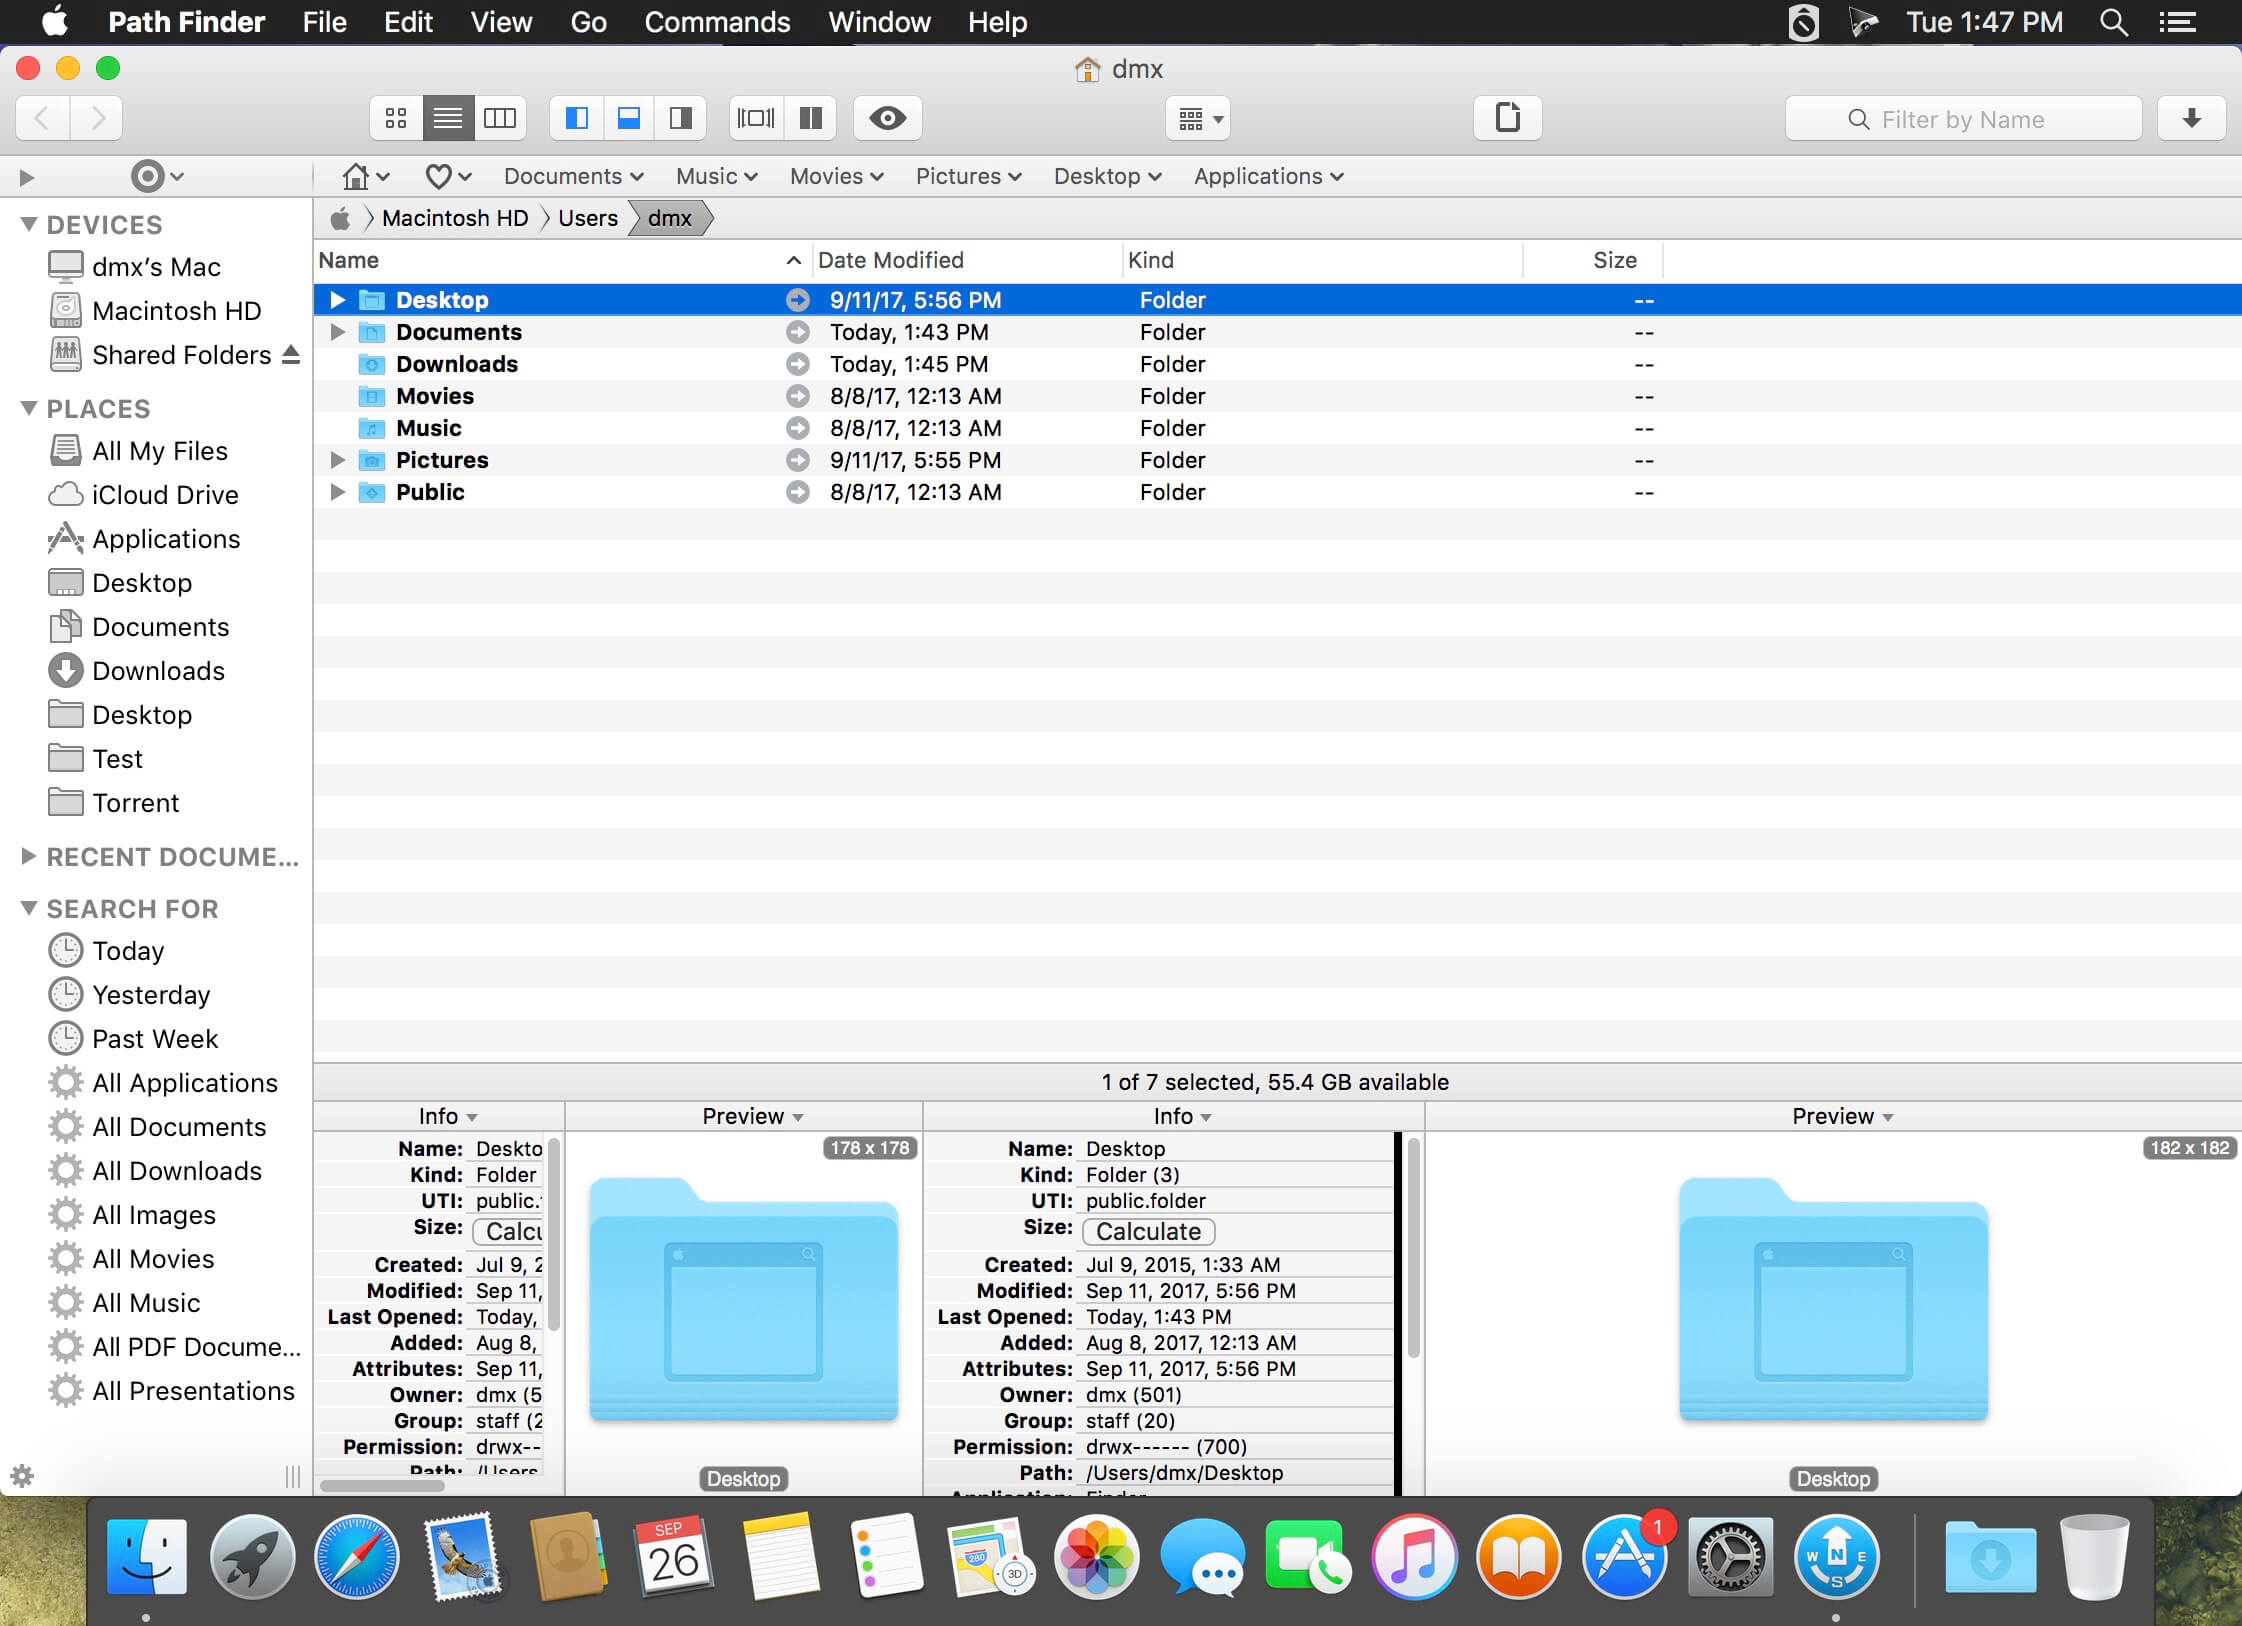Open the Go menu
The height and width of the screenshot is (1626, 2242).
point(588,22)
